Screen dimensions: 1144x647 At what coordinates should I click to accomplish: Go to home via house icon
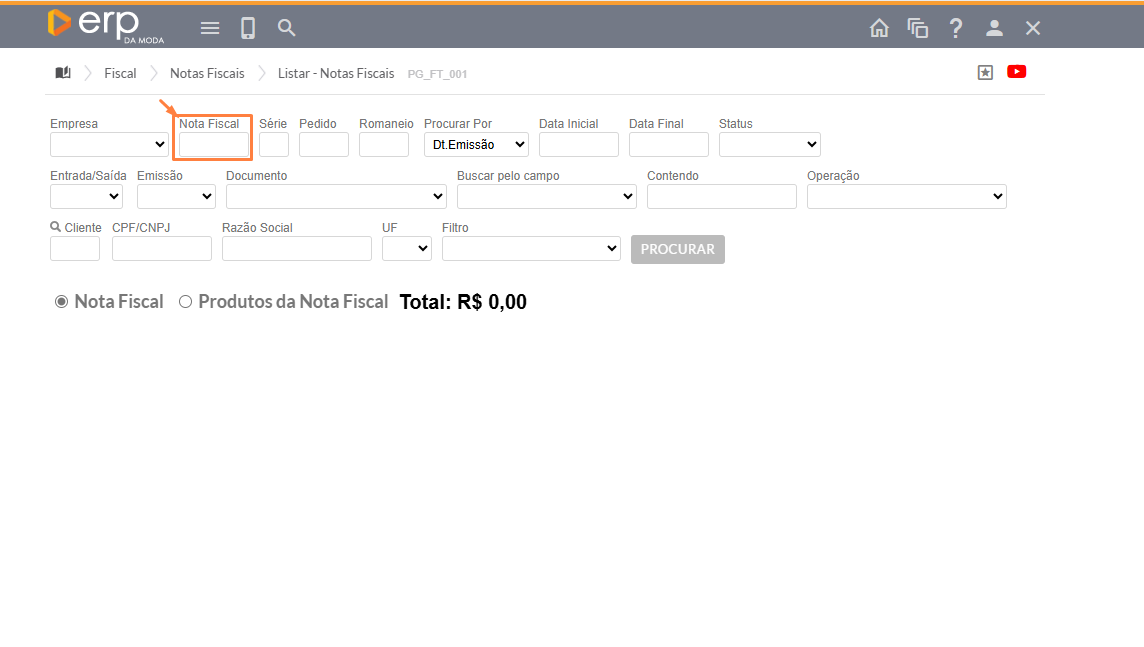(x=879, y=28)
